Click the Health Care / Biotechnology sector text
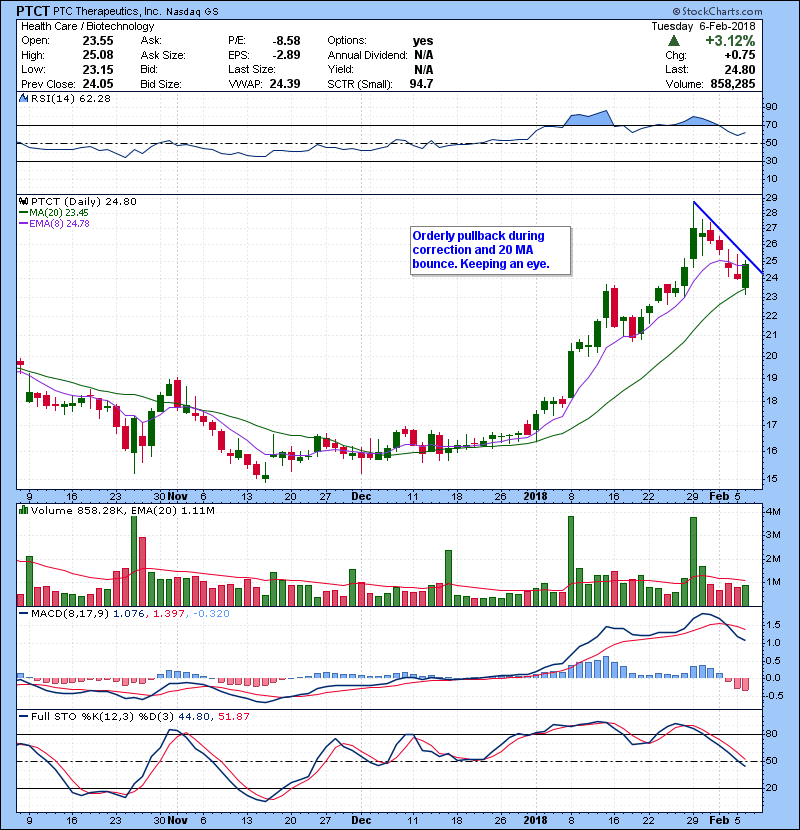This screenshot has width=800, height=830. 88,26
